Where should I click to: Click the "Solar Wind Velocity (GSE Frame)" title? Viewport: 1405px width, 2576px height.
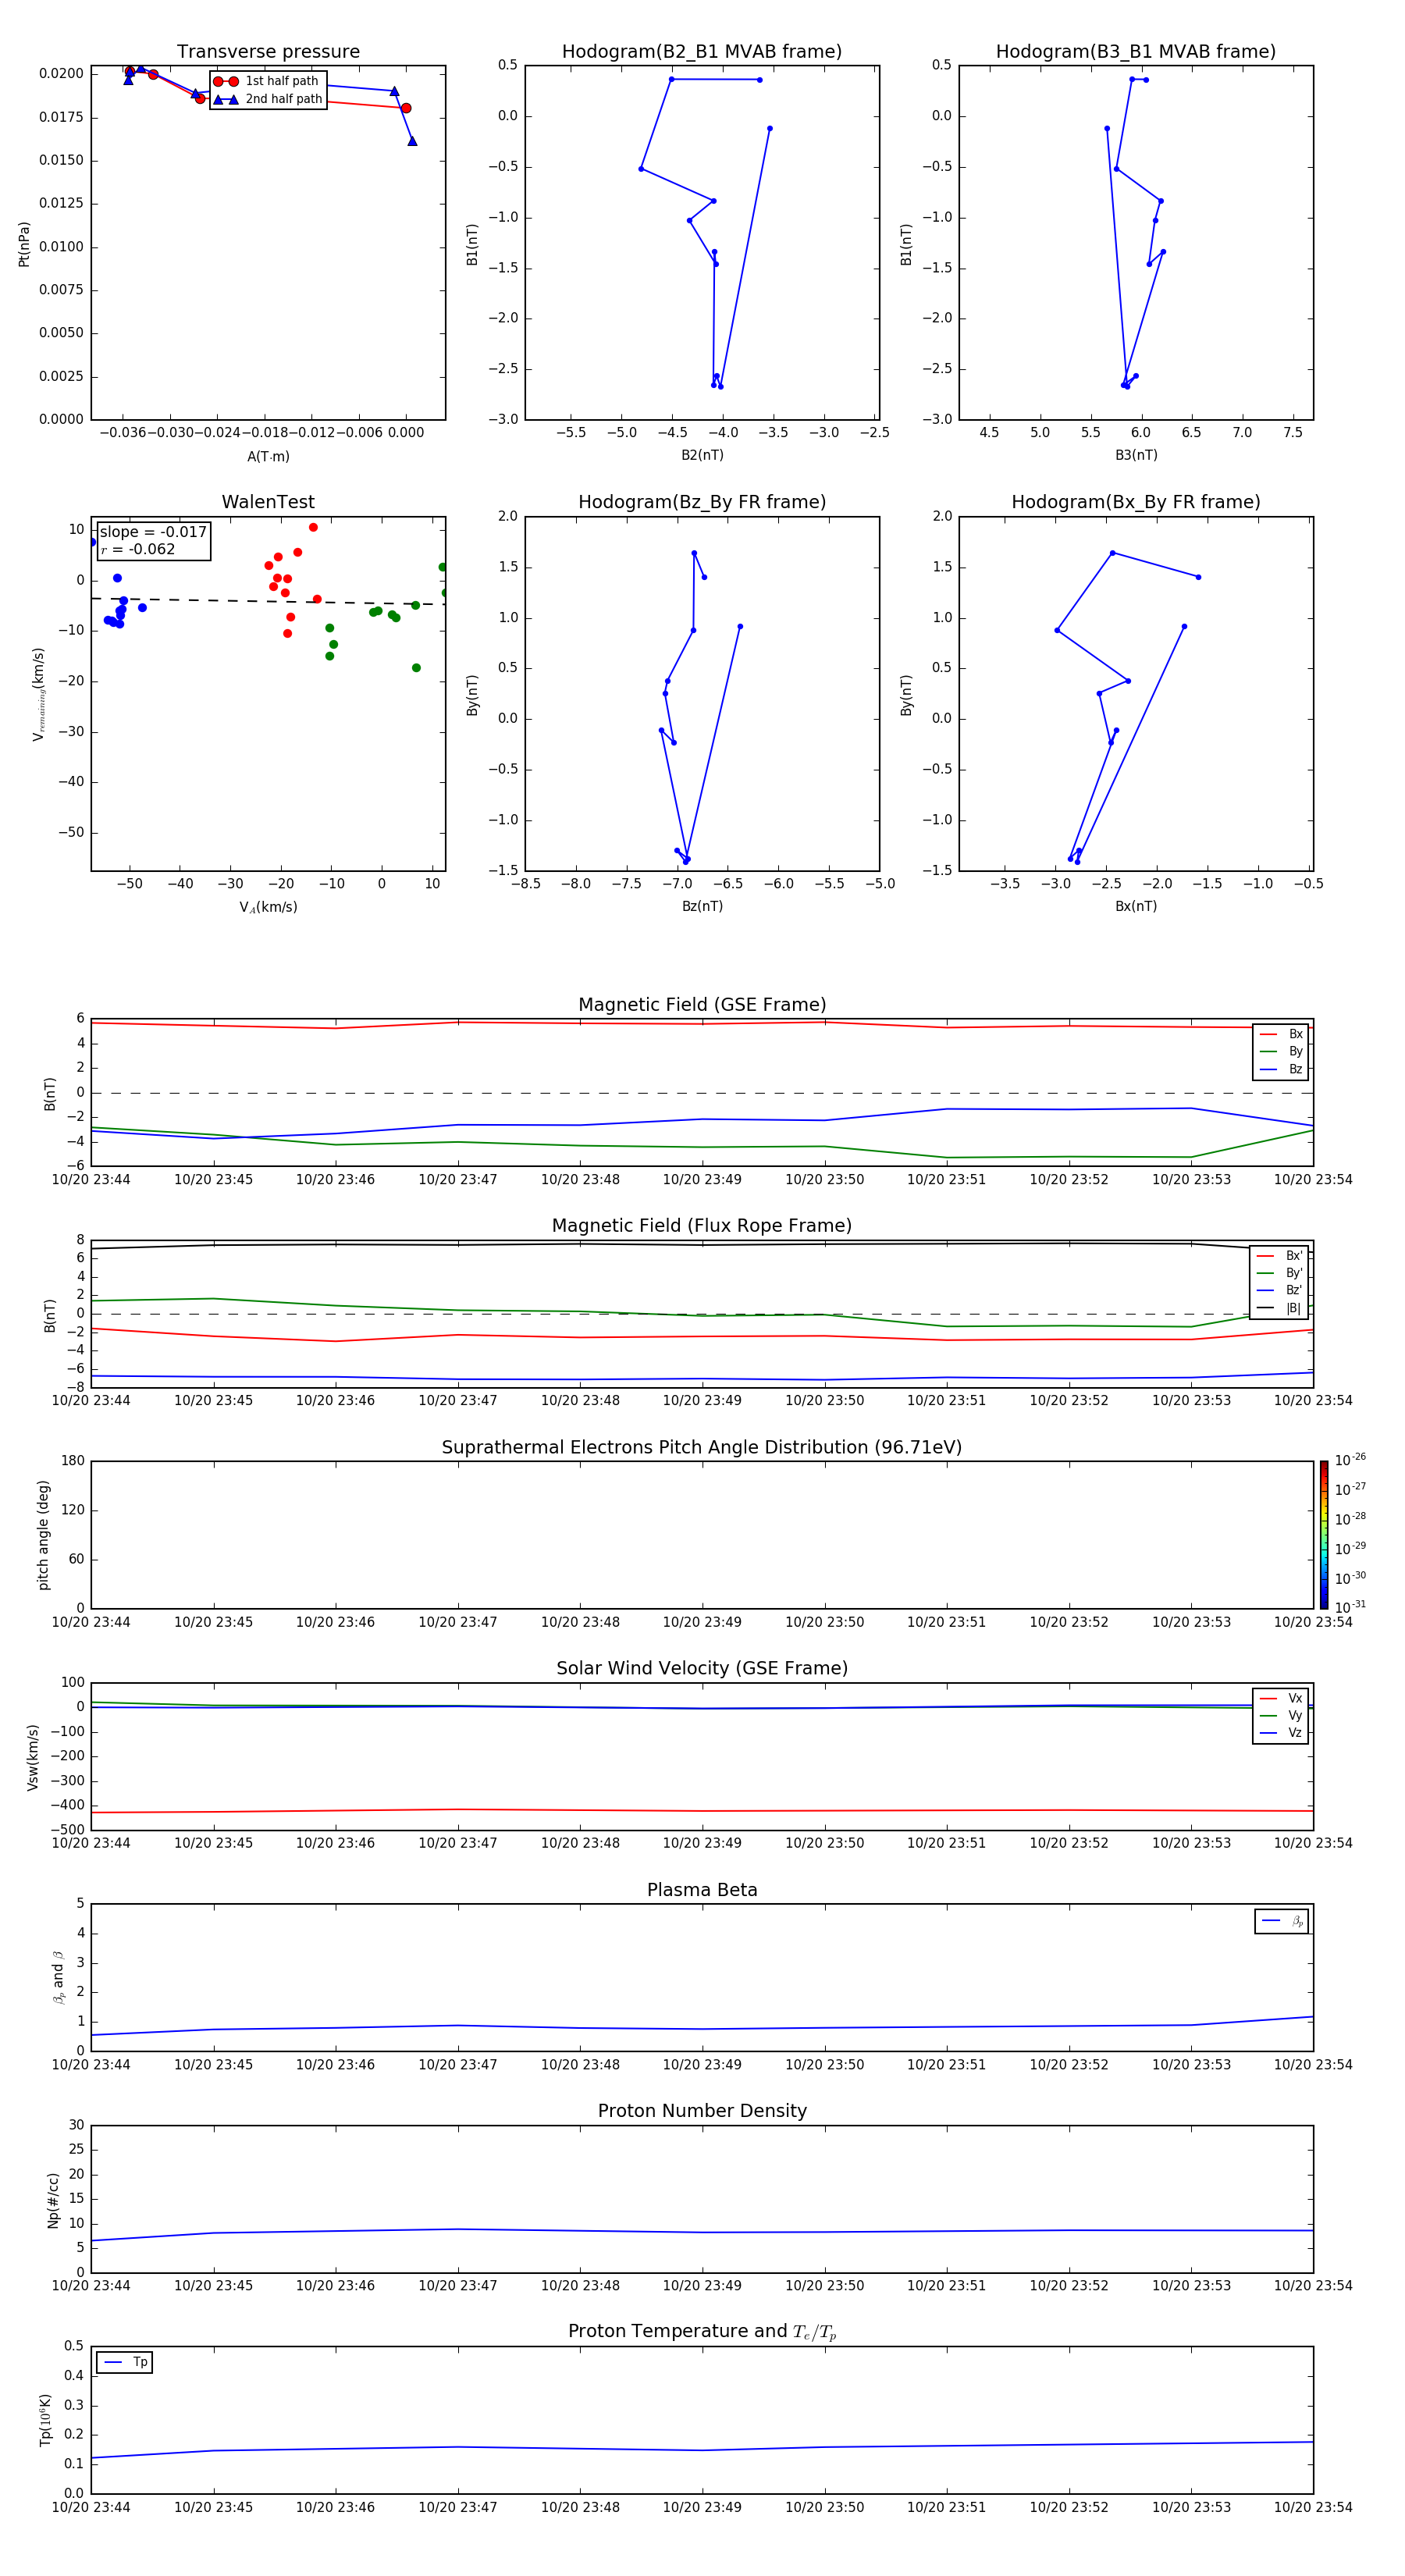tap(702, 1668)
